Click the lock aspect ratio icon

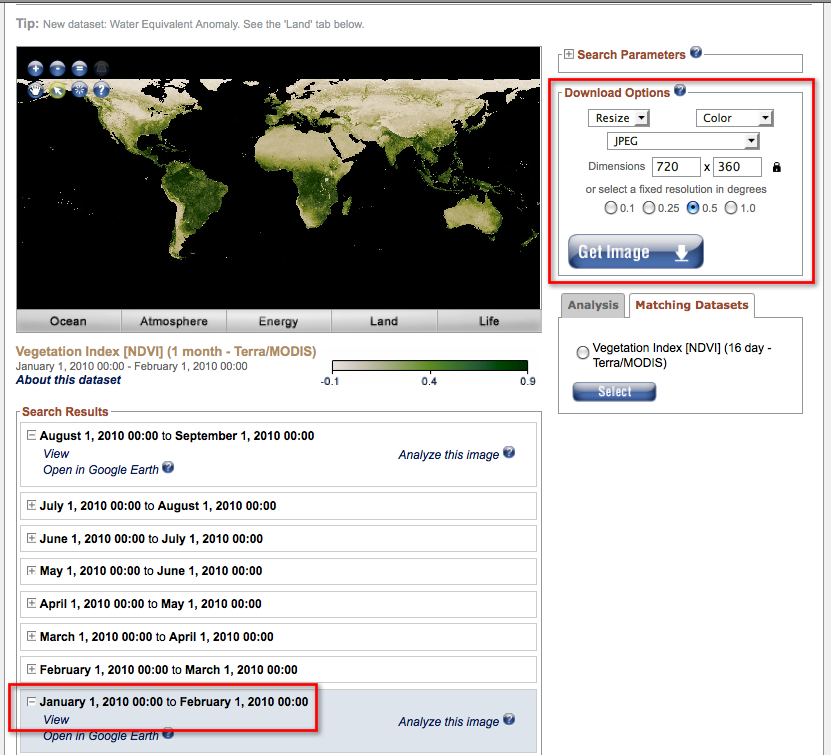tap(776, 168)
